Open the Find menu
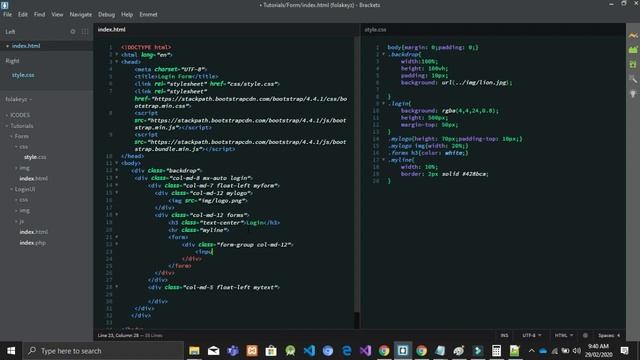This screenshot has width=640, height=360. pos(40,14)
